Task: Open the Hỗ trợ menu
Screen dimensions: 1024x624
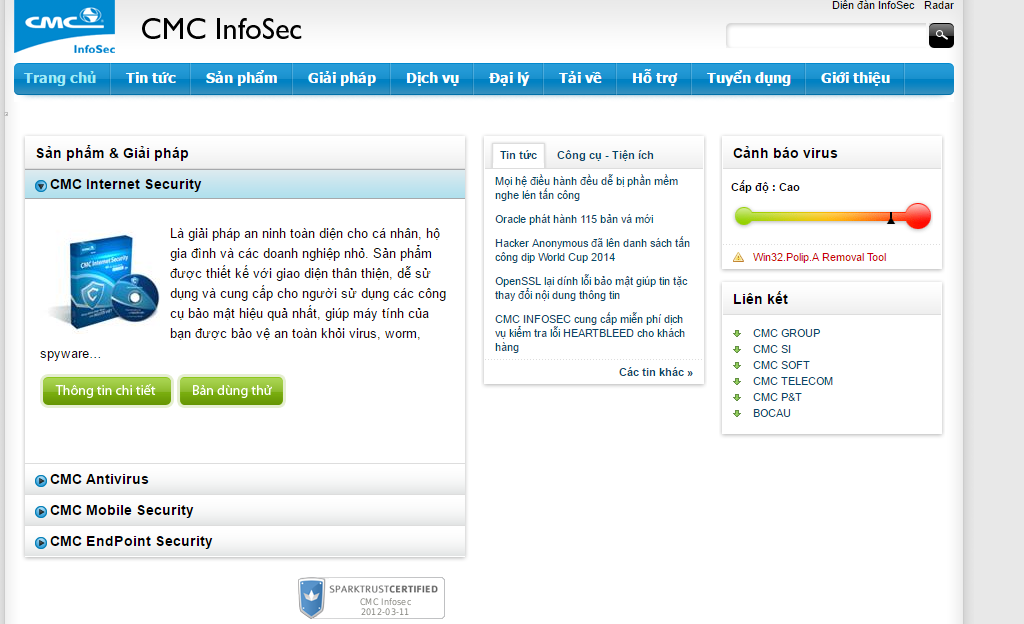Action: (x=654, y=78)
